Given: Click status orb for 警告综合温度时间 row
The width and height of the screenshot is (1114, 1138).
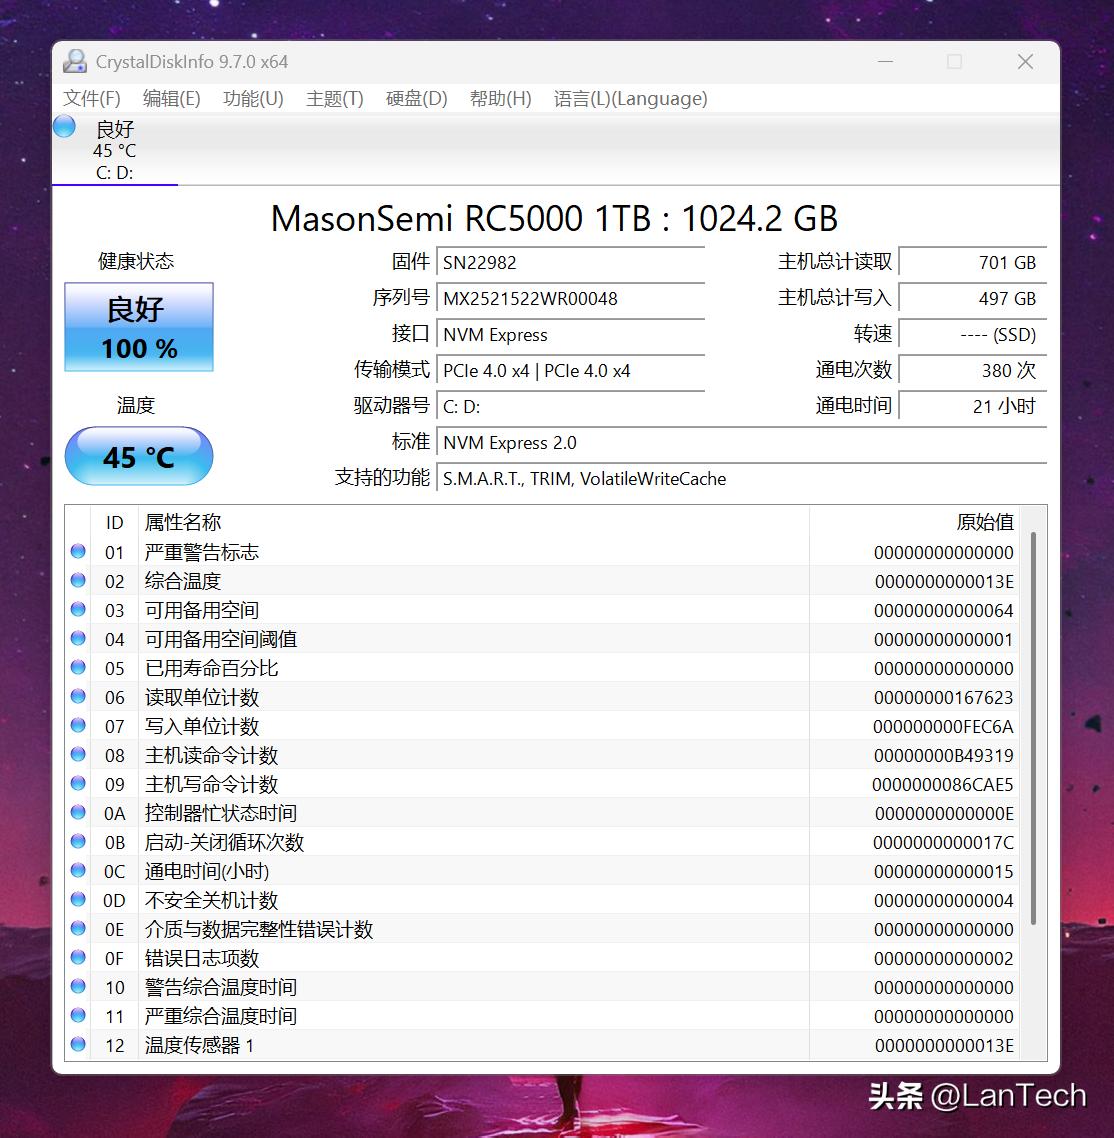Looking at the screenshot, I should point(78,986).
